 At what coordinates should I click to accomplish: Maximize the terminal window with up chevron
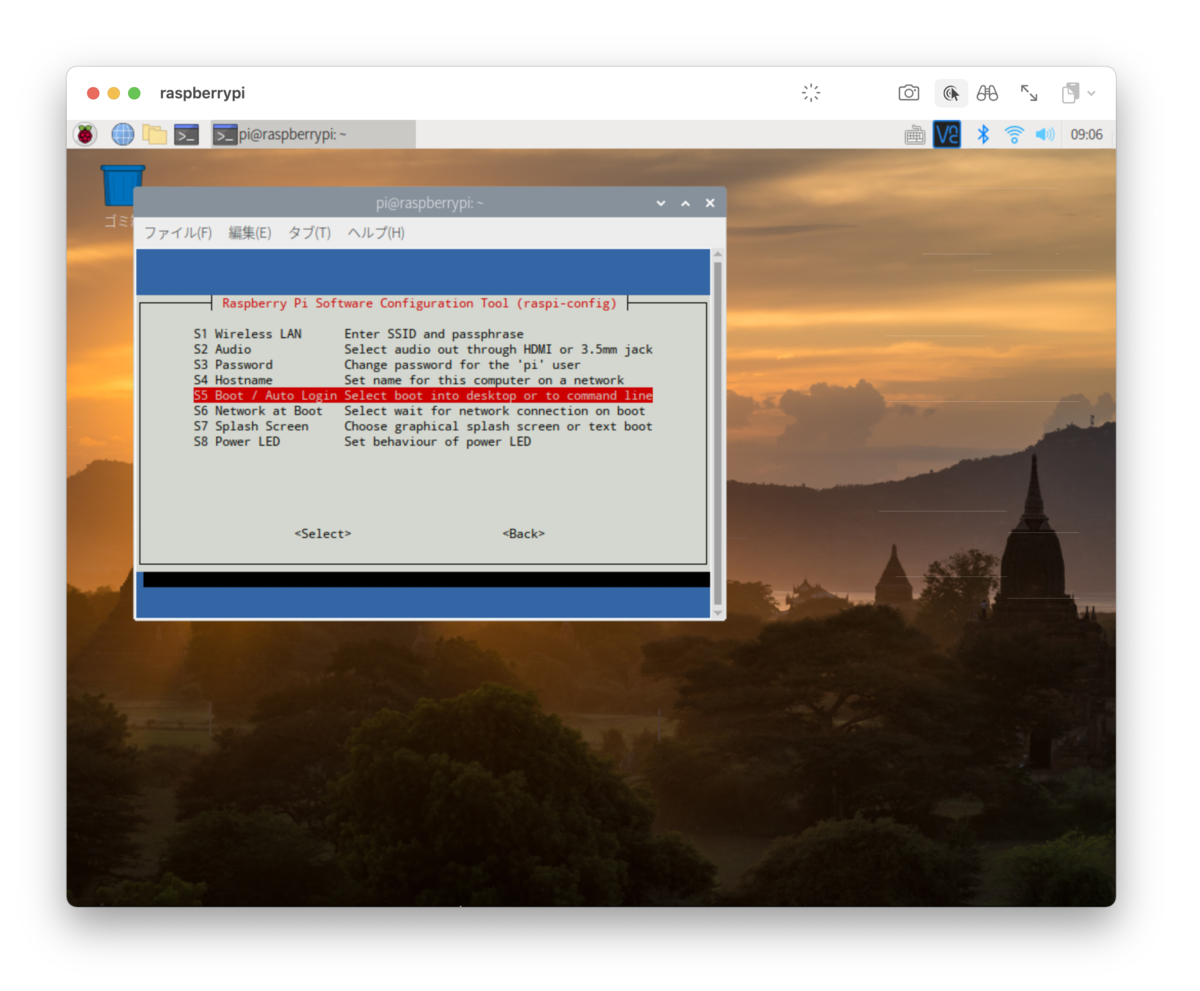pos(686,203)
